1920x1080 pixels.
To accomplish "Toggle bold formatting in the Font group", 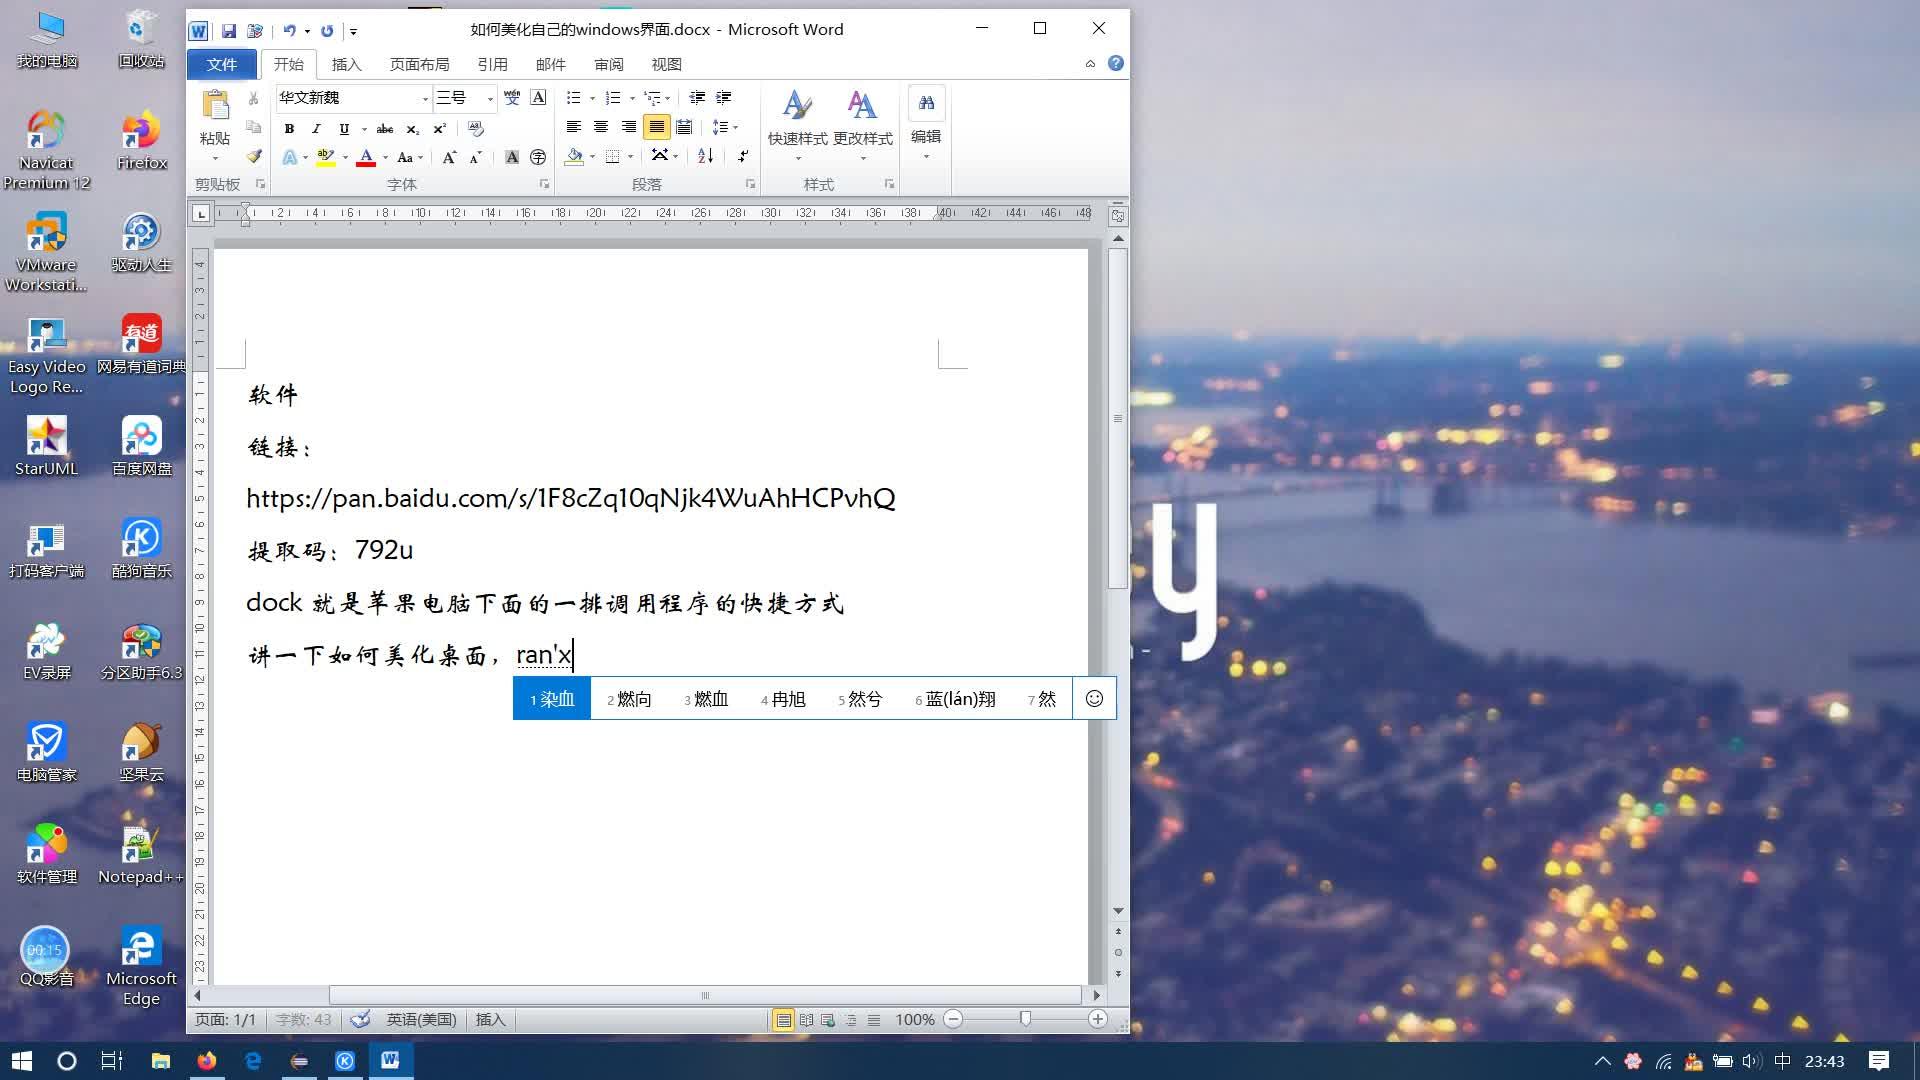I will [x=289, y=128].
